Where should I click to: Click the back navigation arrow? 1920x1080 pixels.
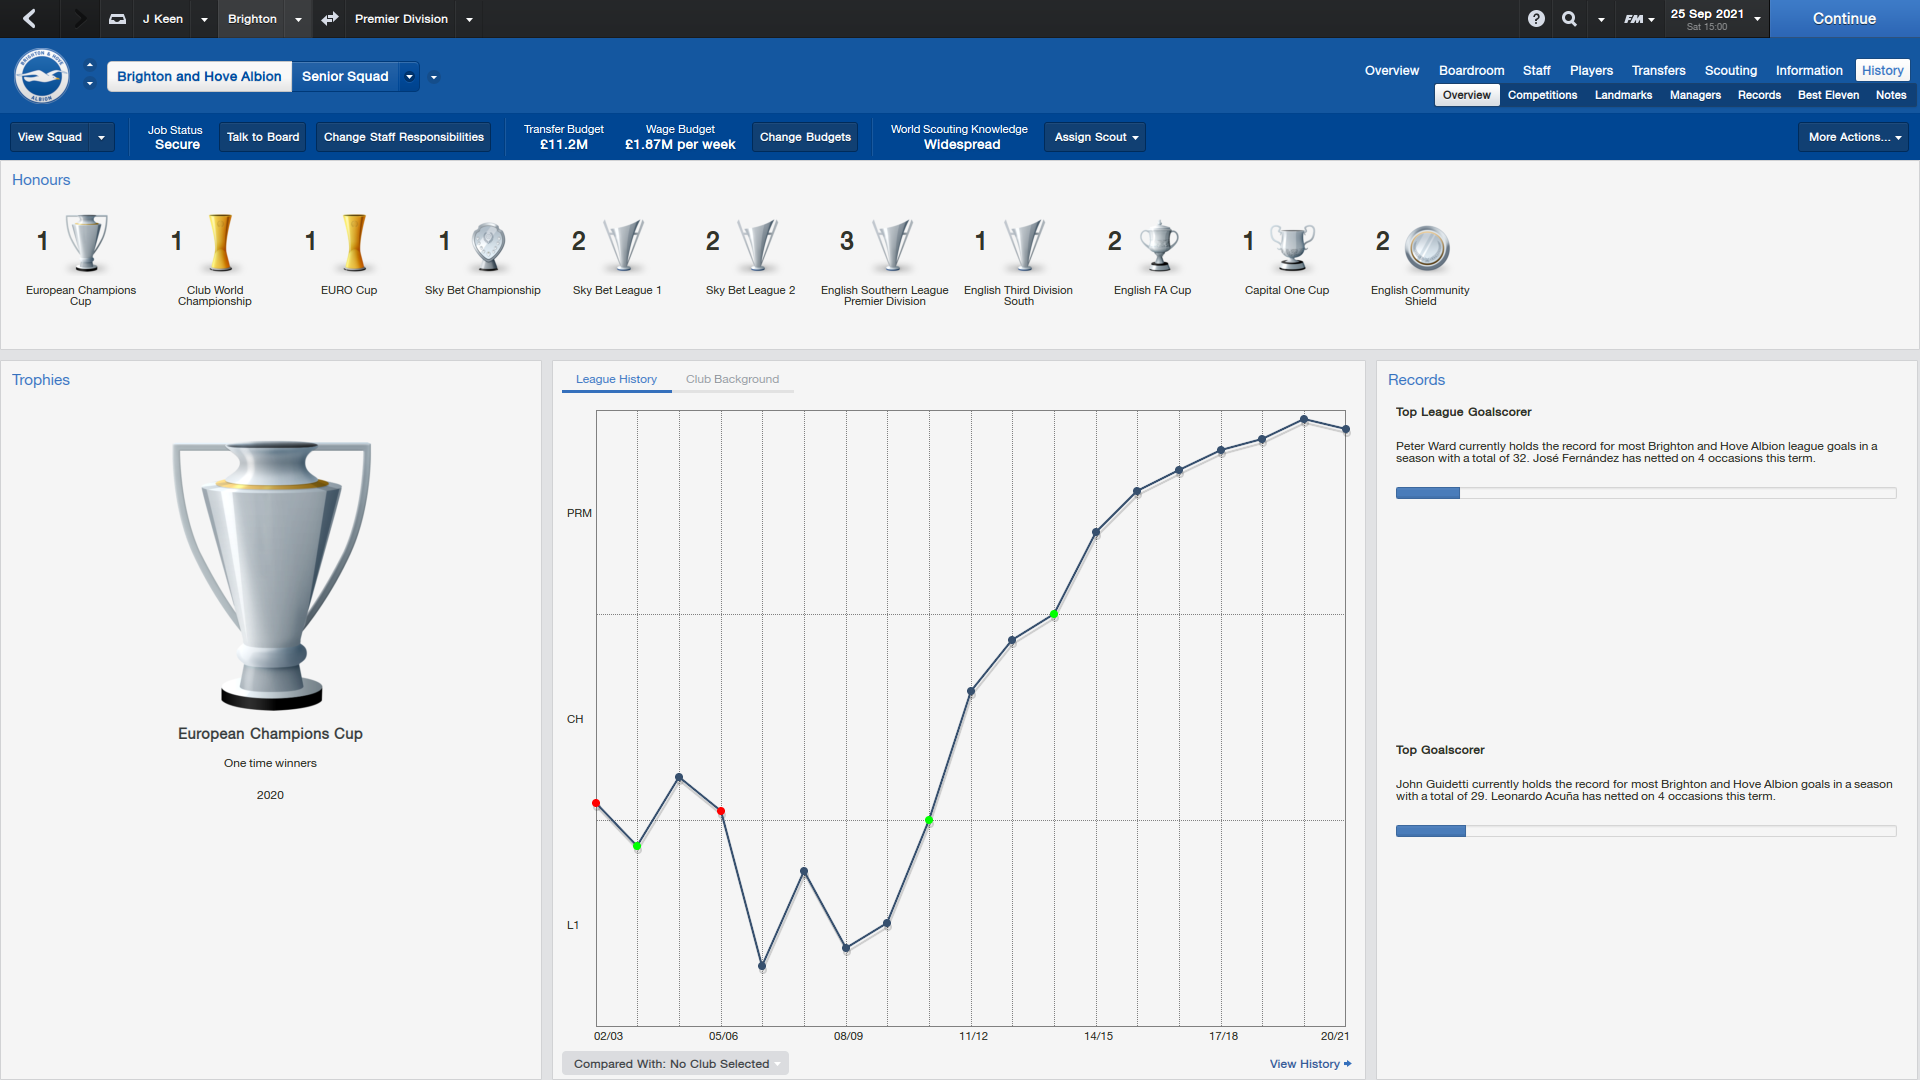pyautogui.click(x=30, y=19)
